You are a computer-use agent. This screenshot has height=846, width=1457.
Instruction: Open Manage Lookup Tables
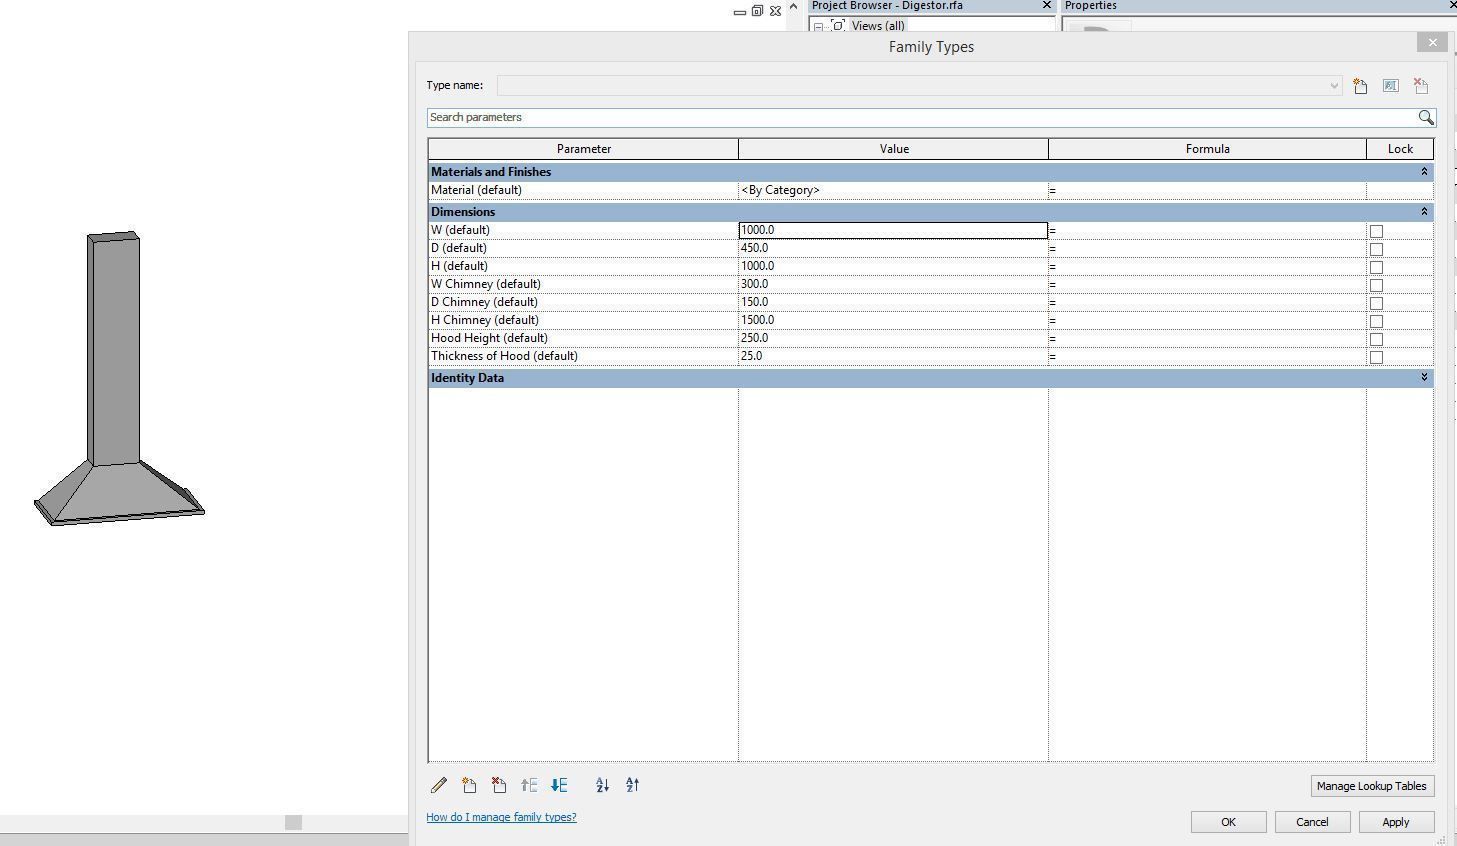coord(1372,786)
